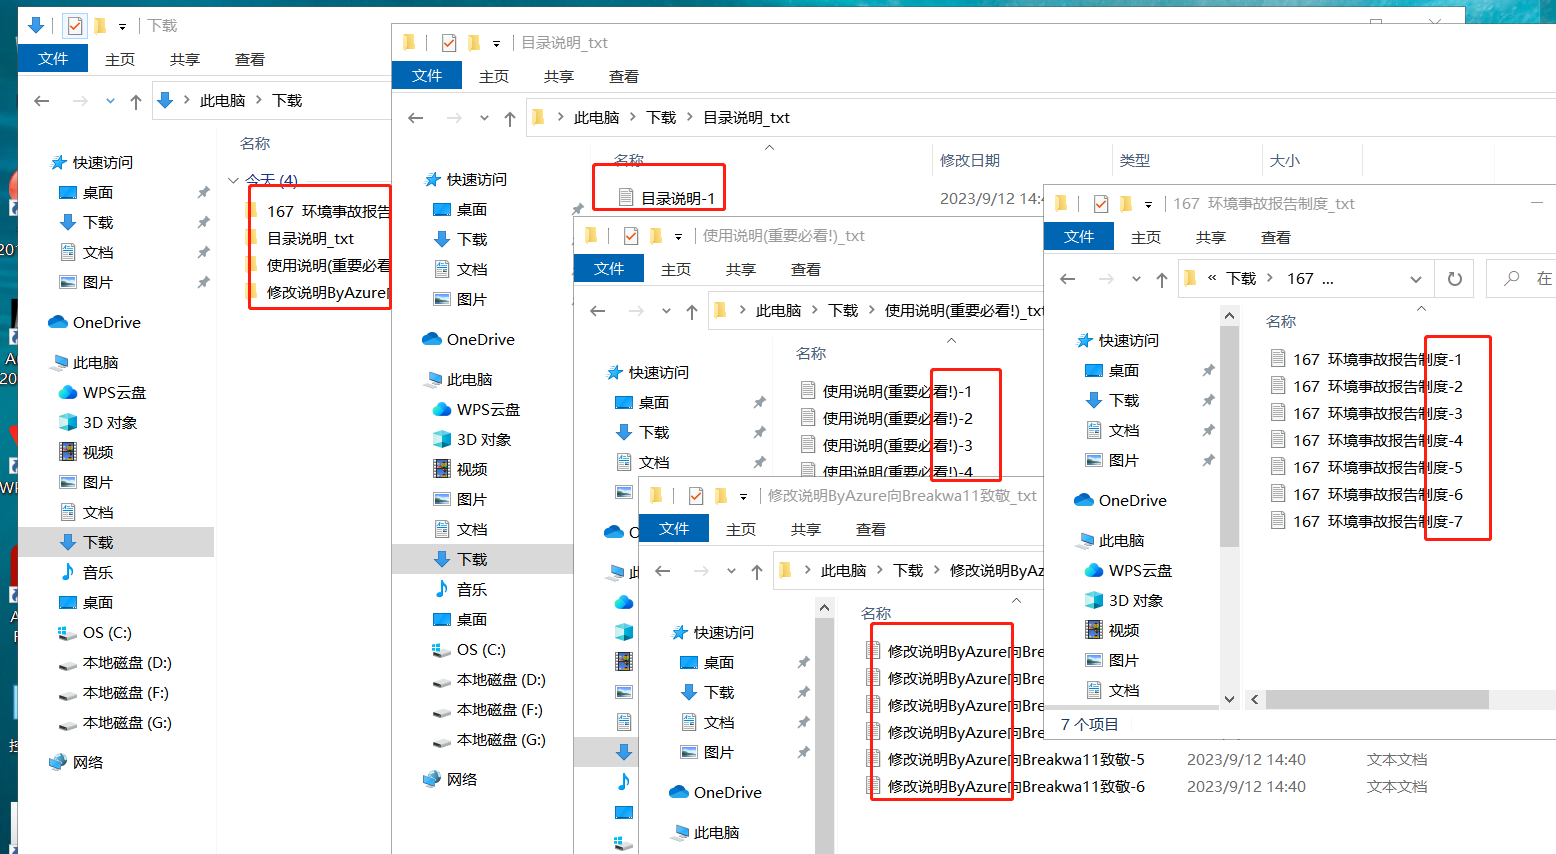
Task: Open quick access toolbar dropdown in 目录说明_txt window
Action: 496,43
